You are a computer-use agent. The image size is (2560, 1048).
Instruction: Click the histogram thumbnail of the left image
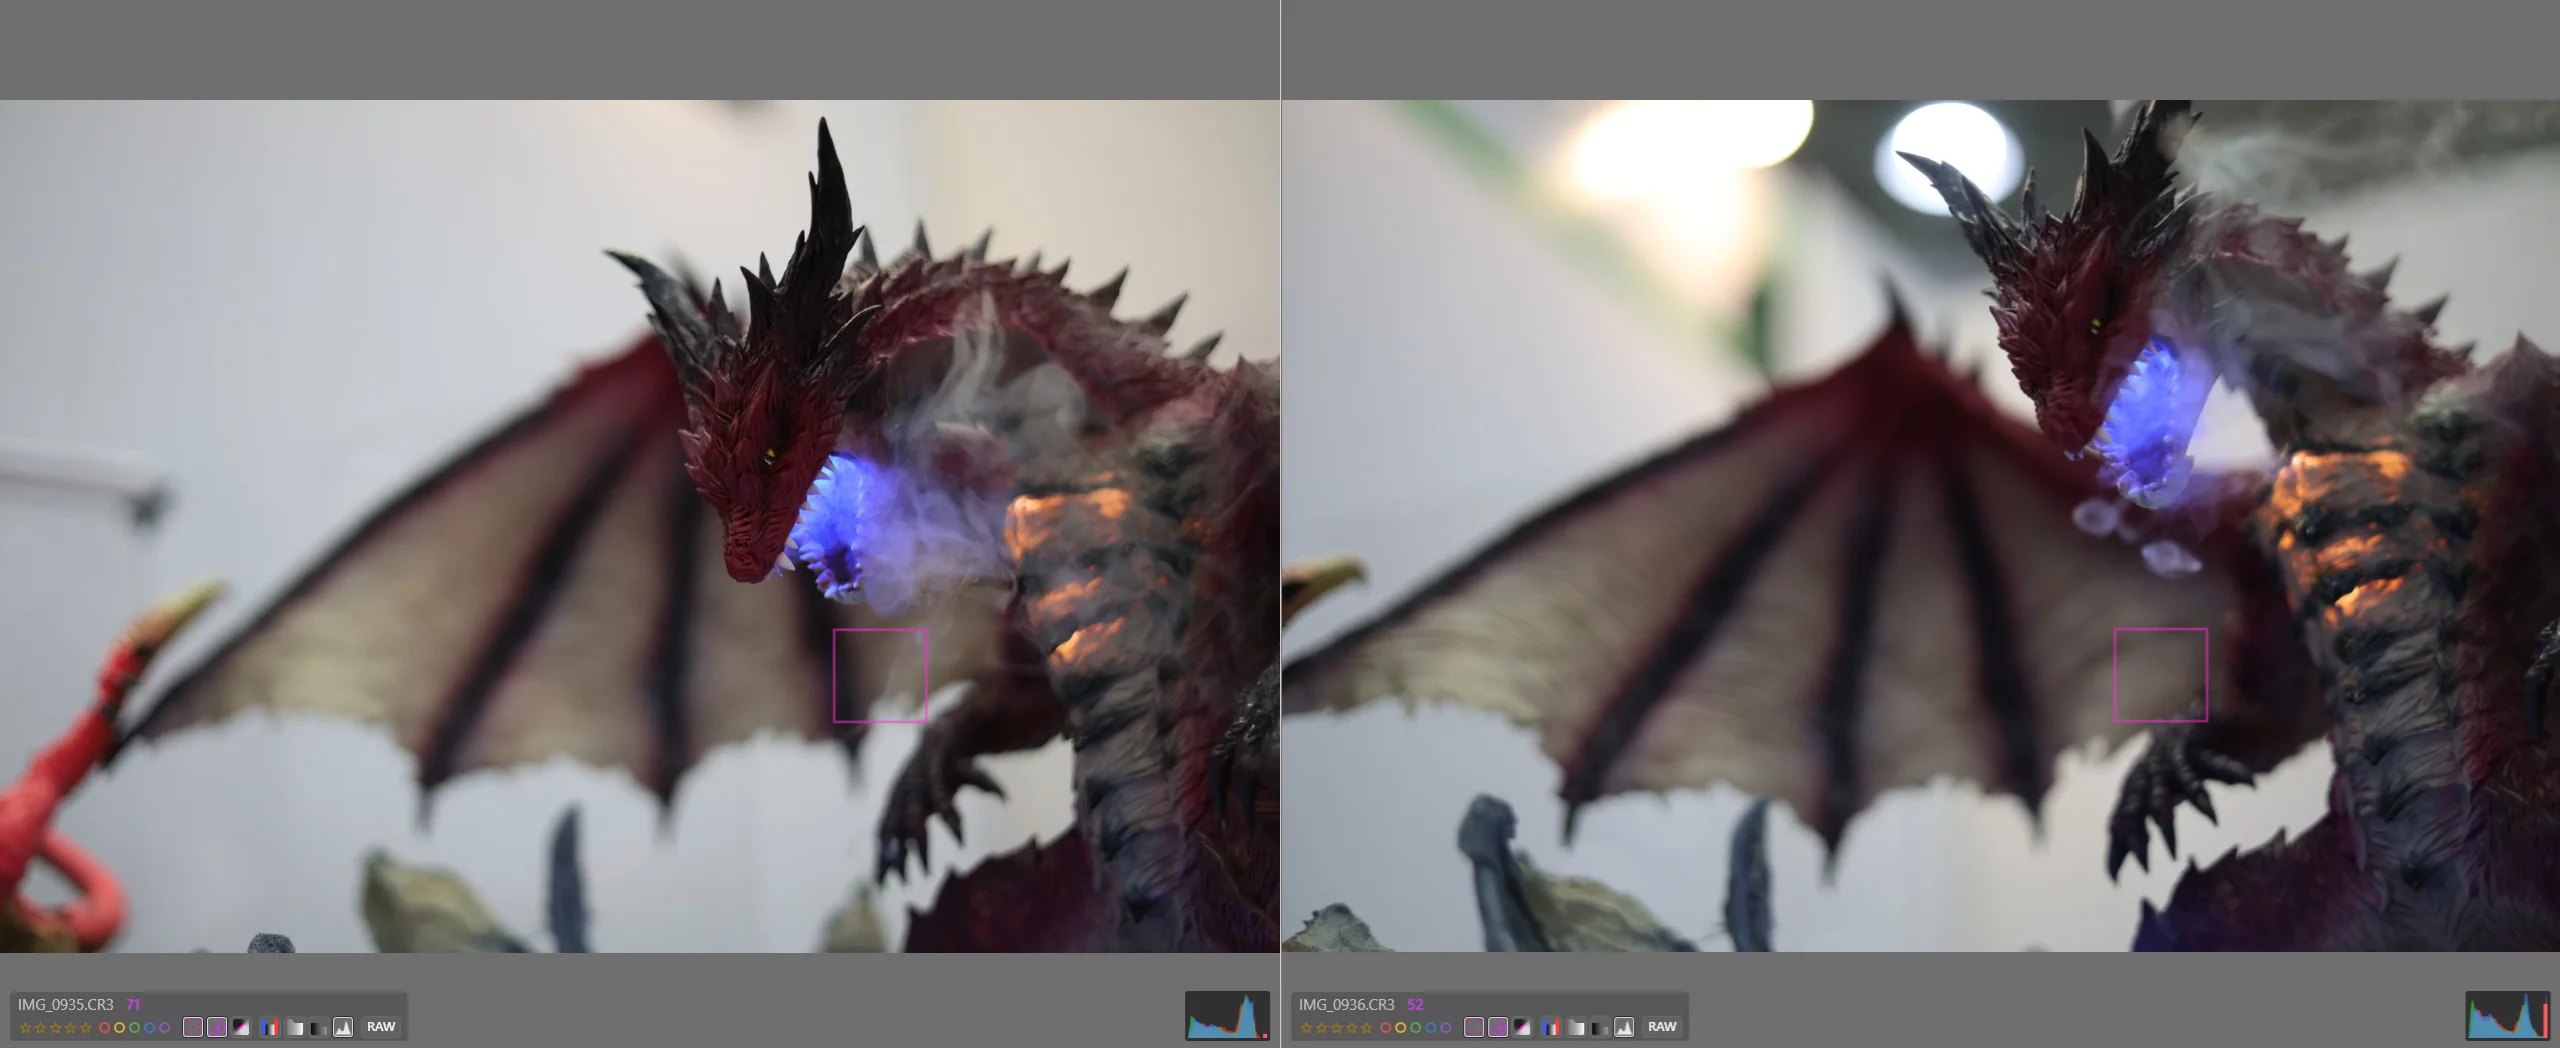click(x=1227, y=1016)
